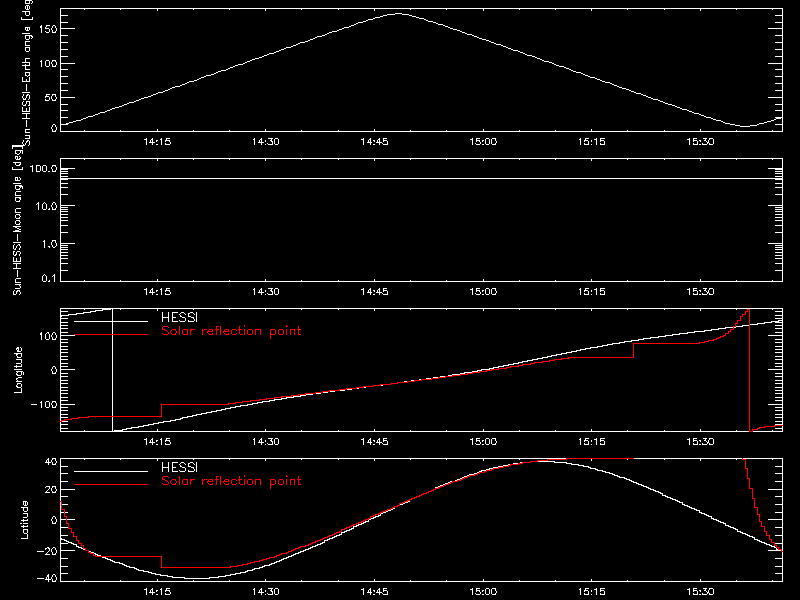Select the HESSI legend label in Longitude plot
800x600 pixels.
tap(179, 317)
